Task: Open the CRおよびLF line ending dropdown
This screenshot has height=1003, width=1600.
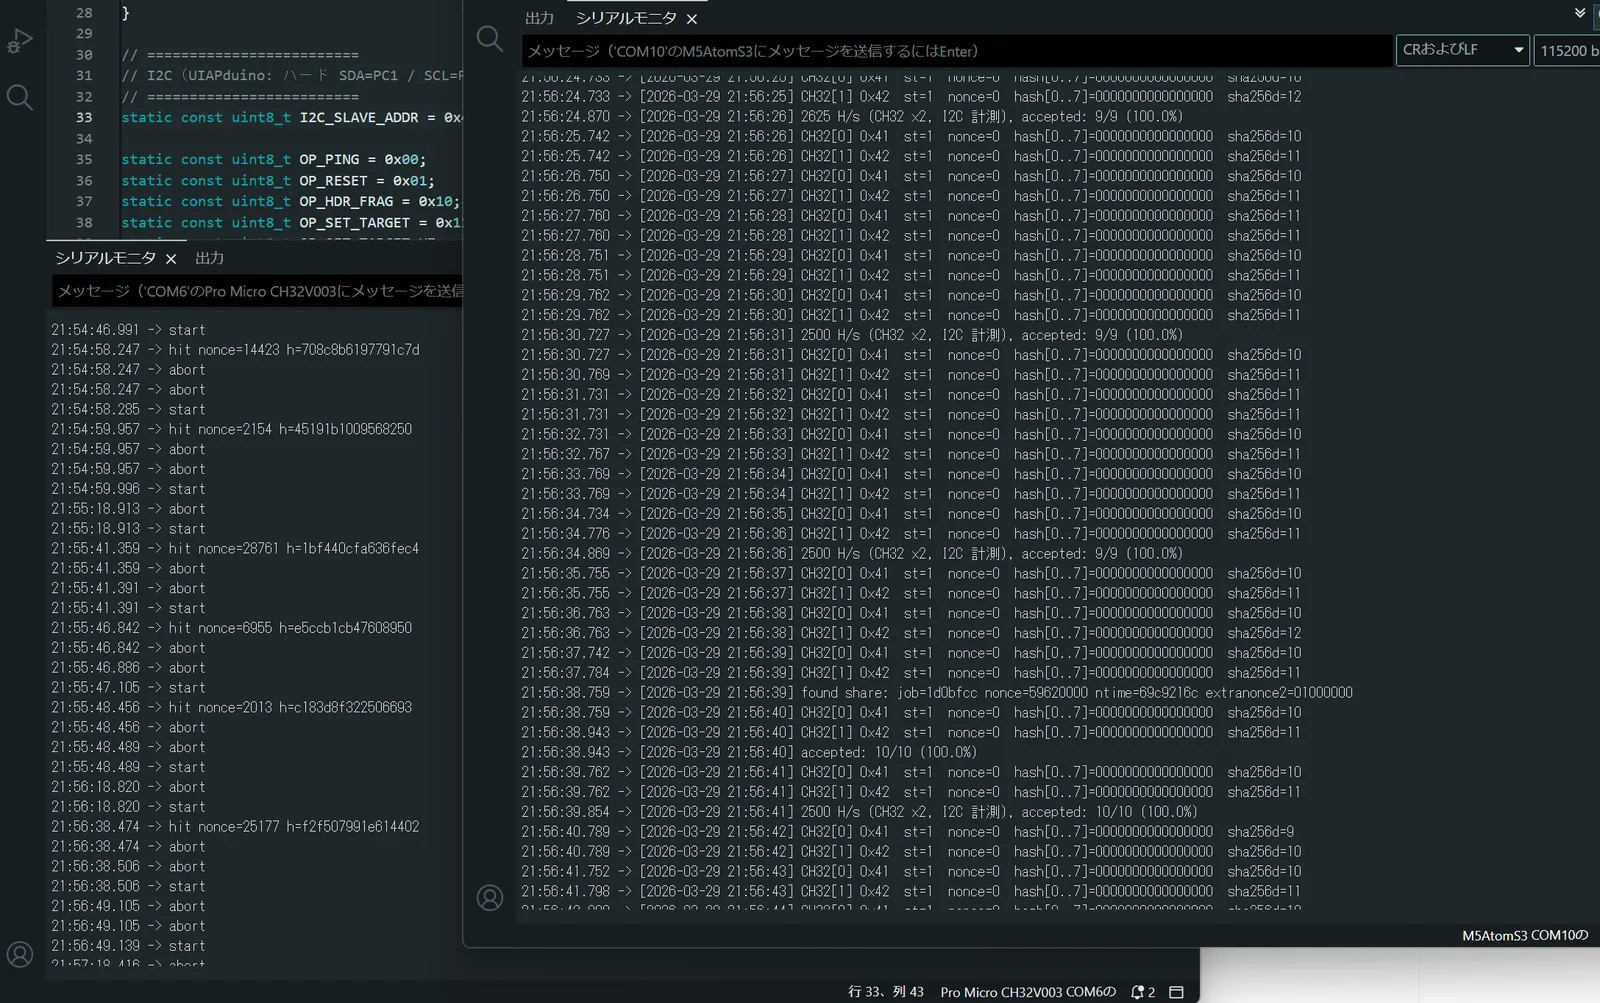Action: (x=1461, y=50)
